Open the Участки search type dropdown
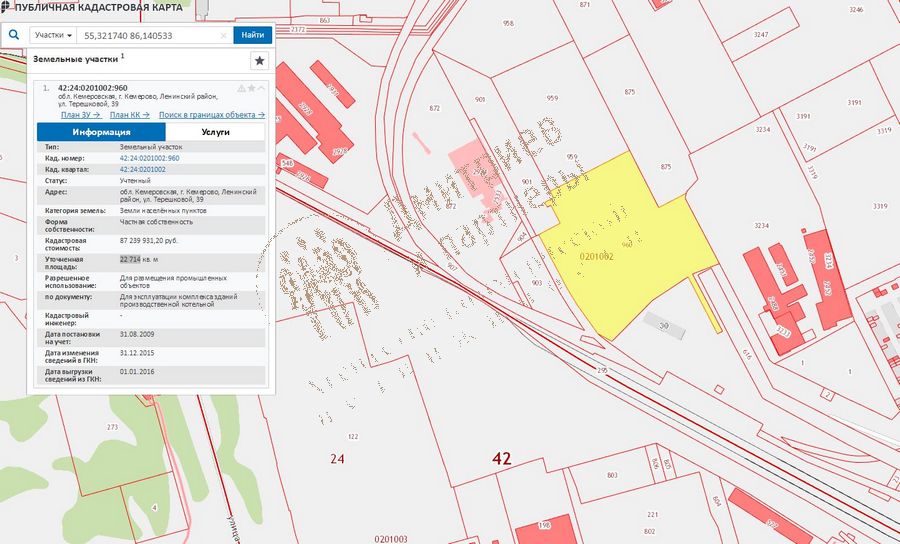Viewport: 900px width, 544px height. coord(53,35)
